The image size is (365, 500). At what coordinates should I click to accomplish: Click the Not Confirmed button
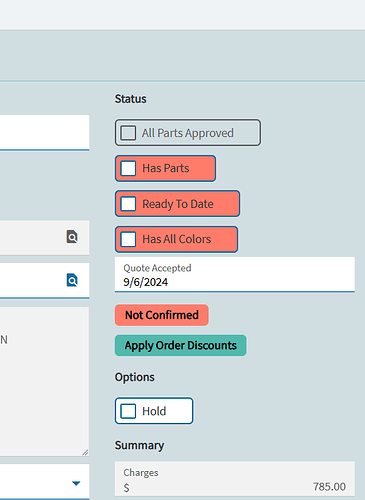[162, 315]
